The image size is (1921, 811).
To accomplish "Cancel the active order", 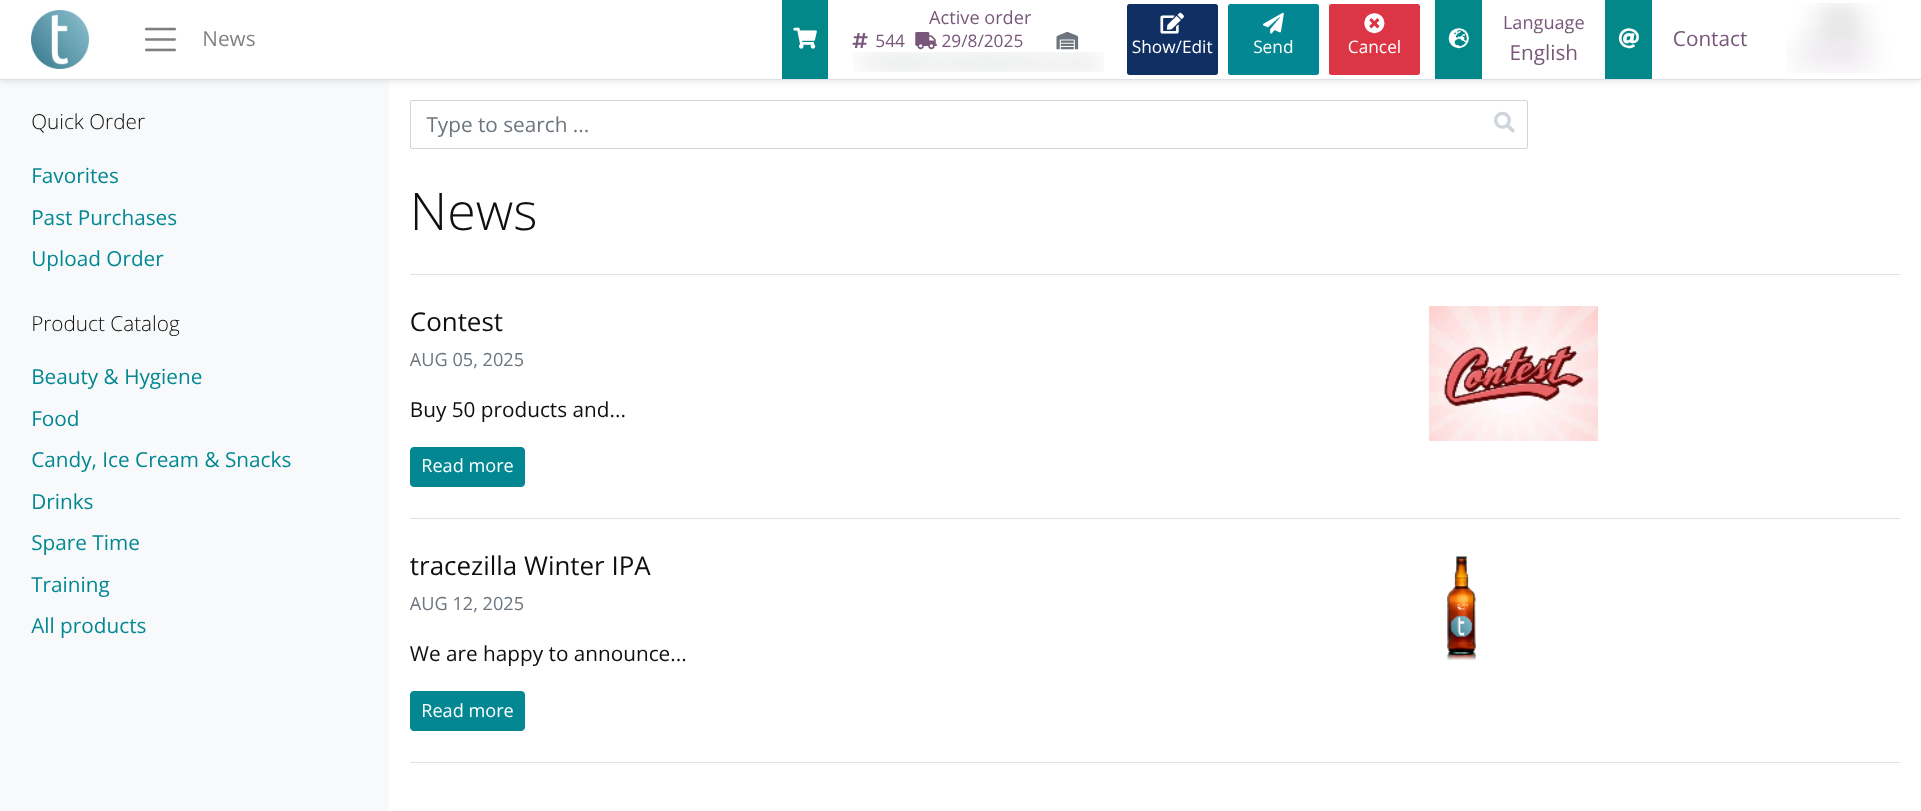I will (1374, 39).
